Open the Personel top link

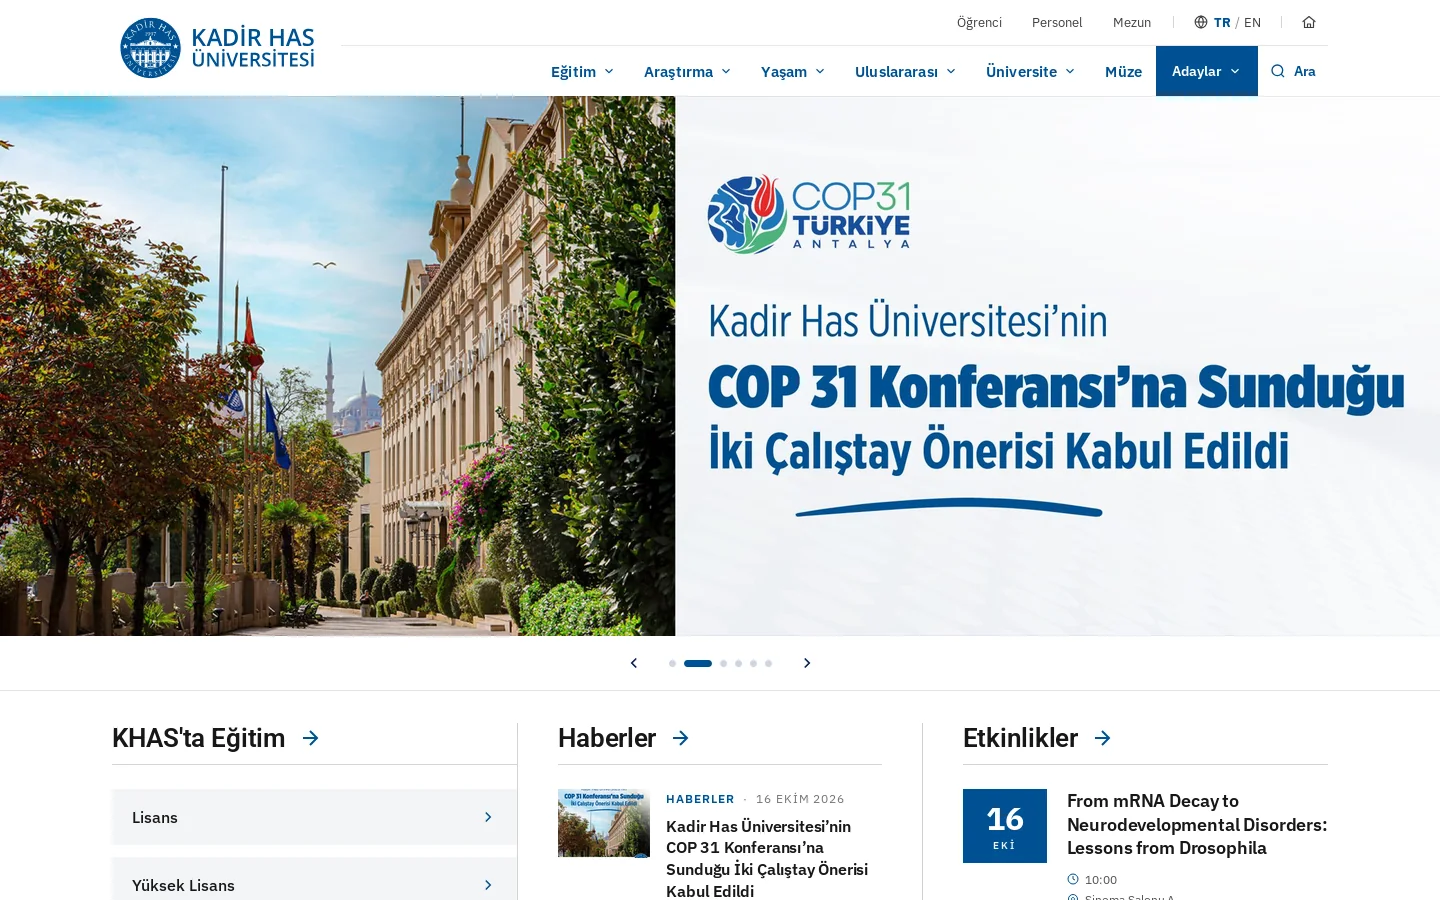click(1057, 22)
